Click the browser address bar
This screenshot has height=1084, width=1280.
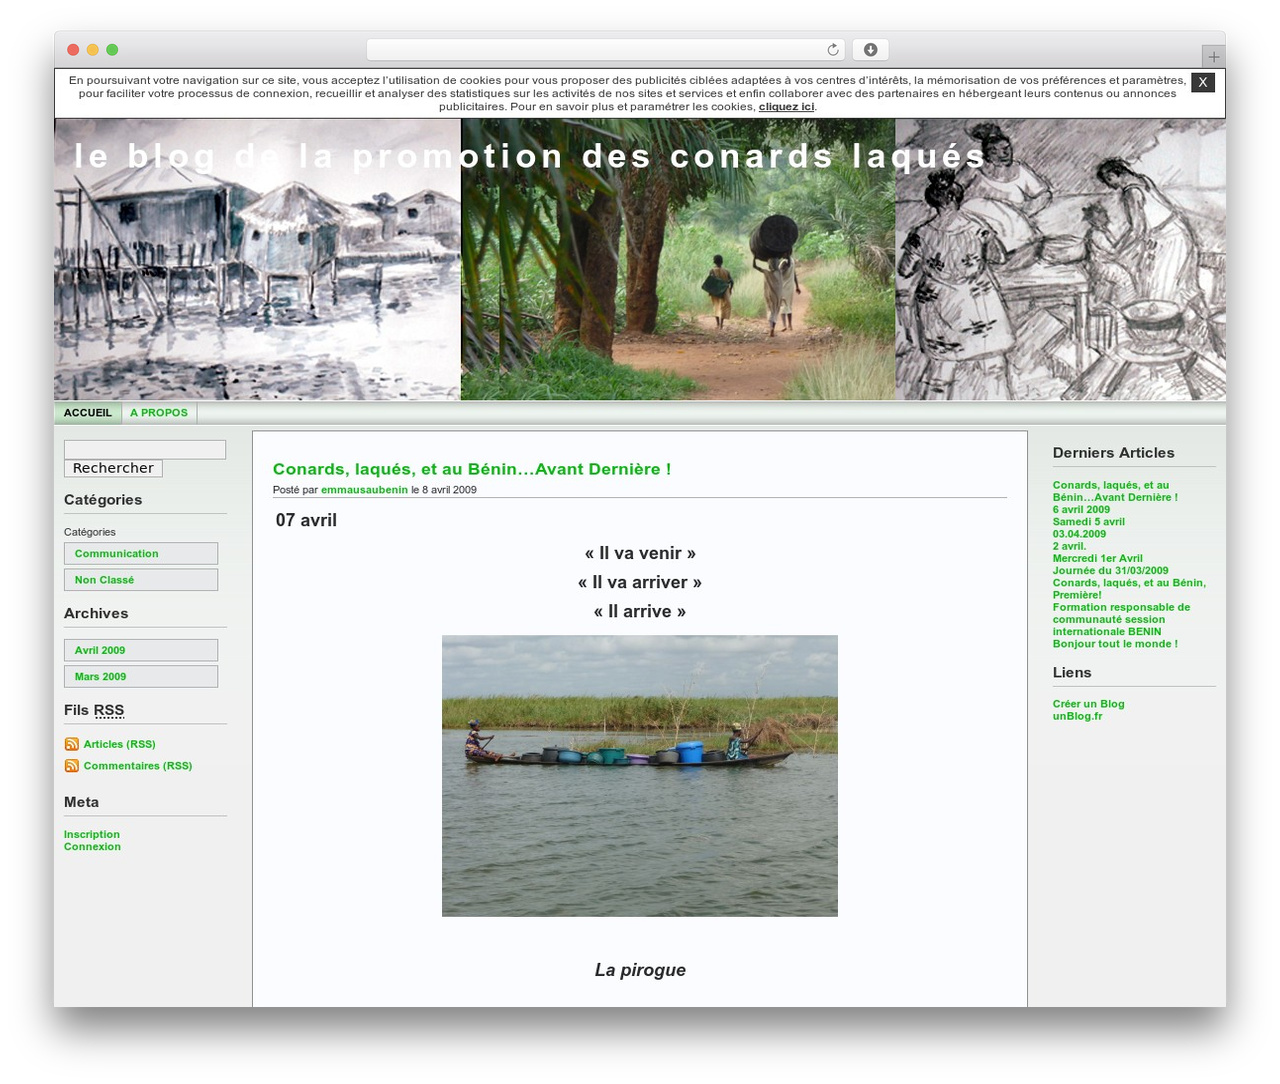coord(606,50)
